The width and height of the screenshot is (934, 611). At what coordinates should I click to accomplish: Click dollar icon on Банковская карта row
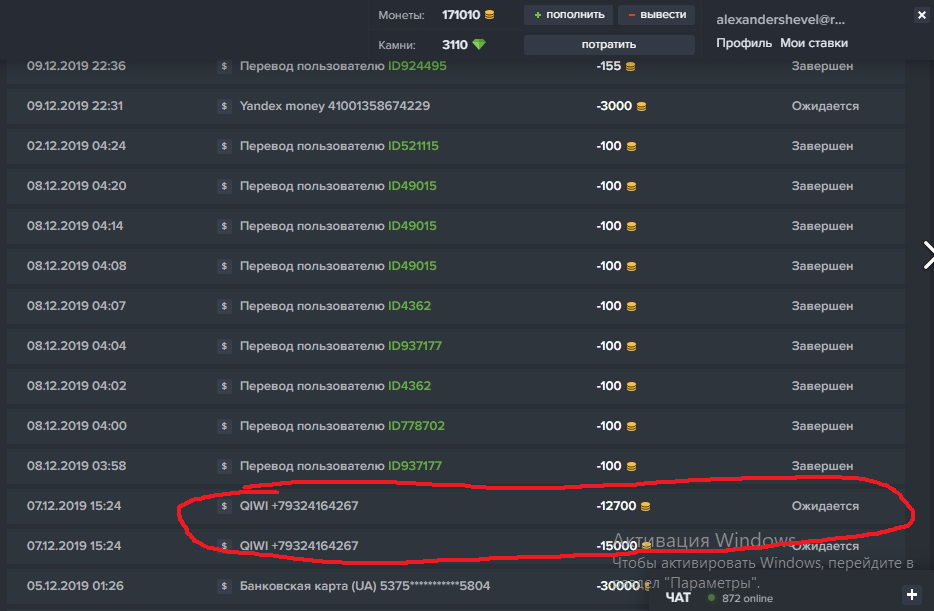pos(224,586)
